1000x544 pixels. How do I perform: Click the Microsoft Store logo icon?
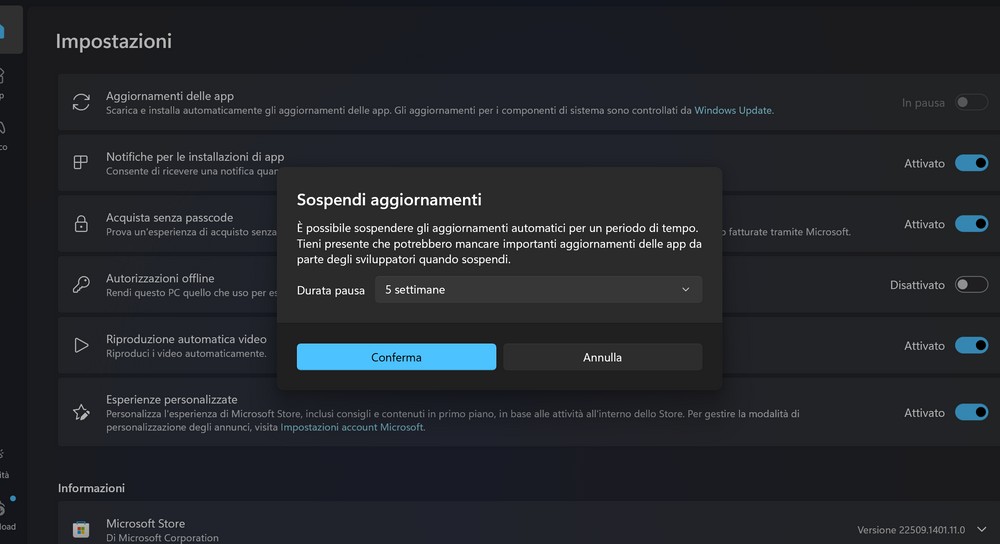81,529
